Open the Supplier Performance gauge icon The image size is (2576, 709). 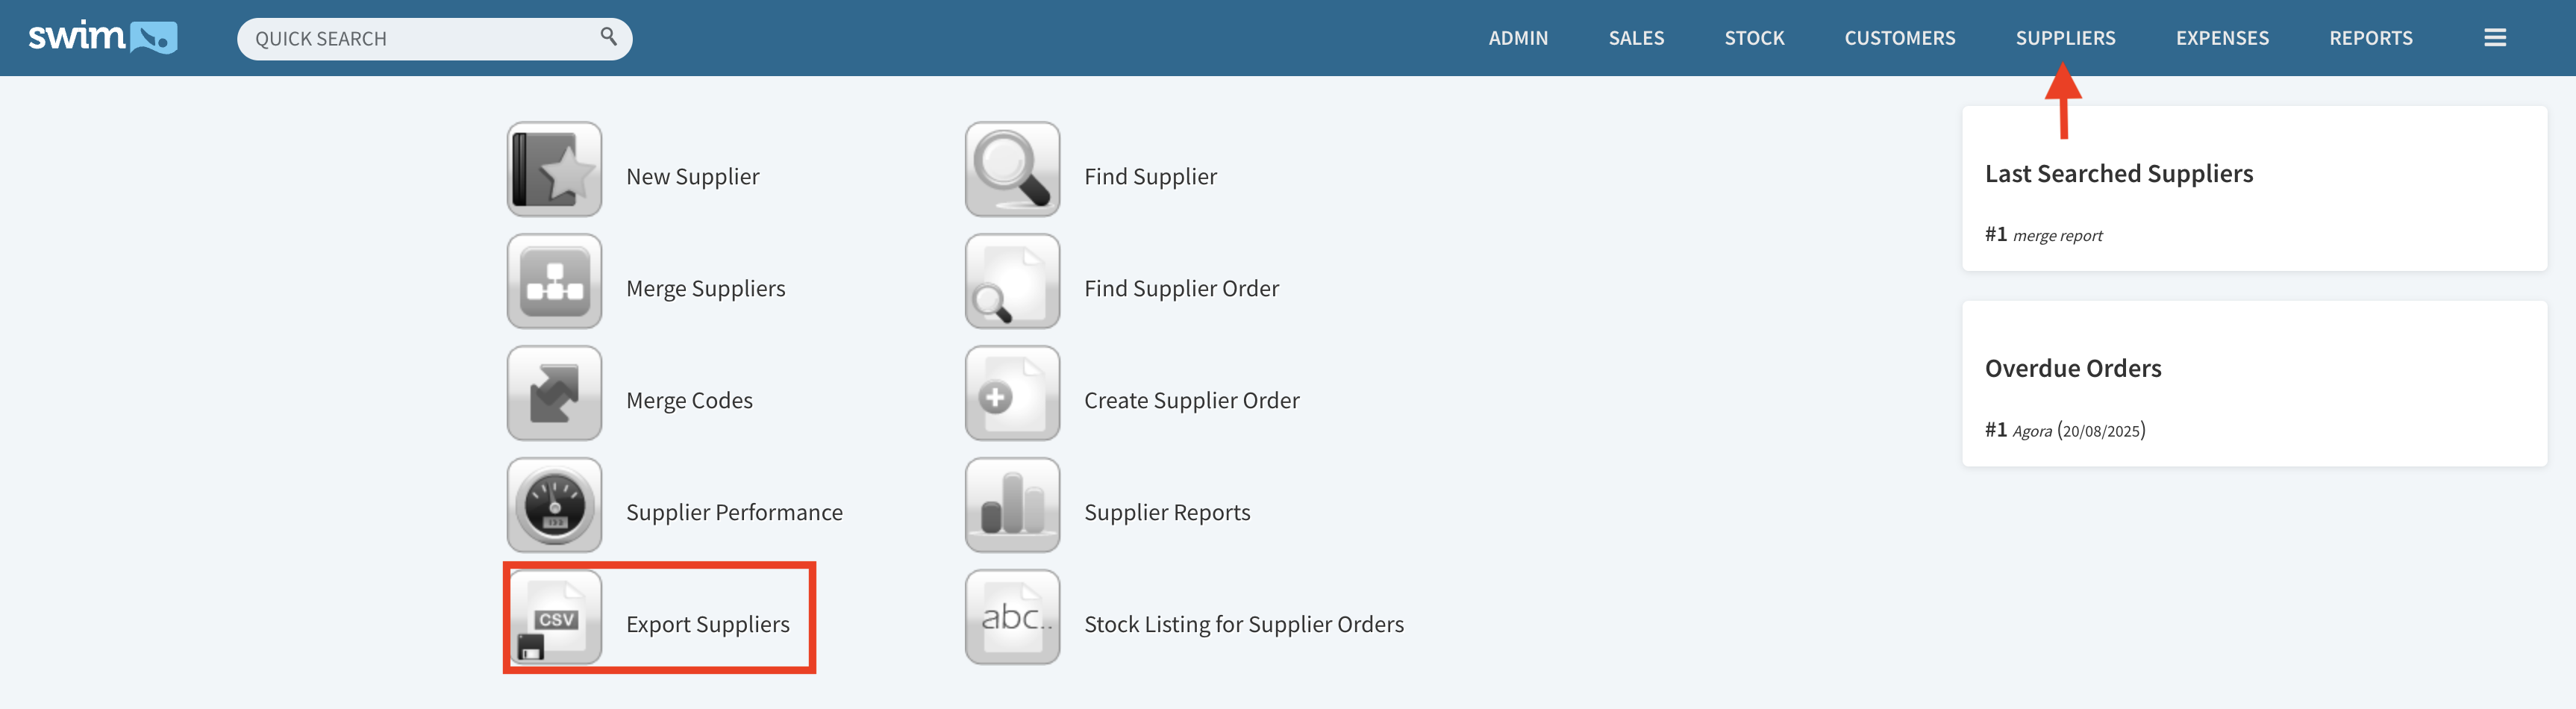click(x=554, y=505)
